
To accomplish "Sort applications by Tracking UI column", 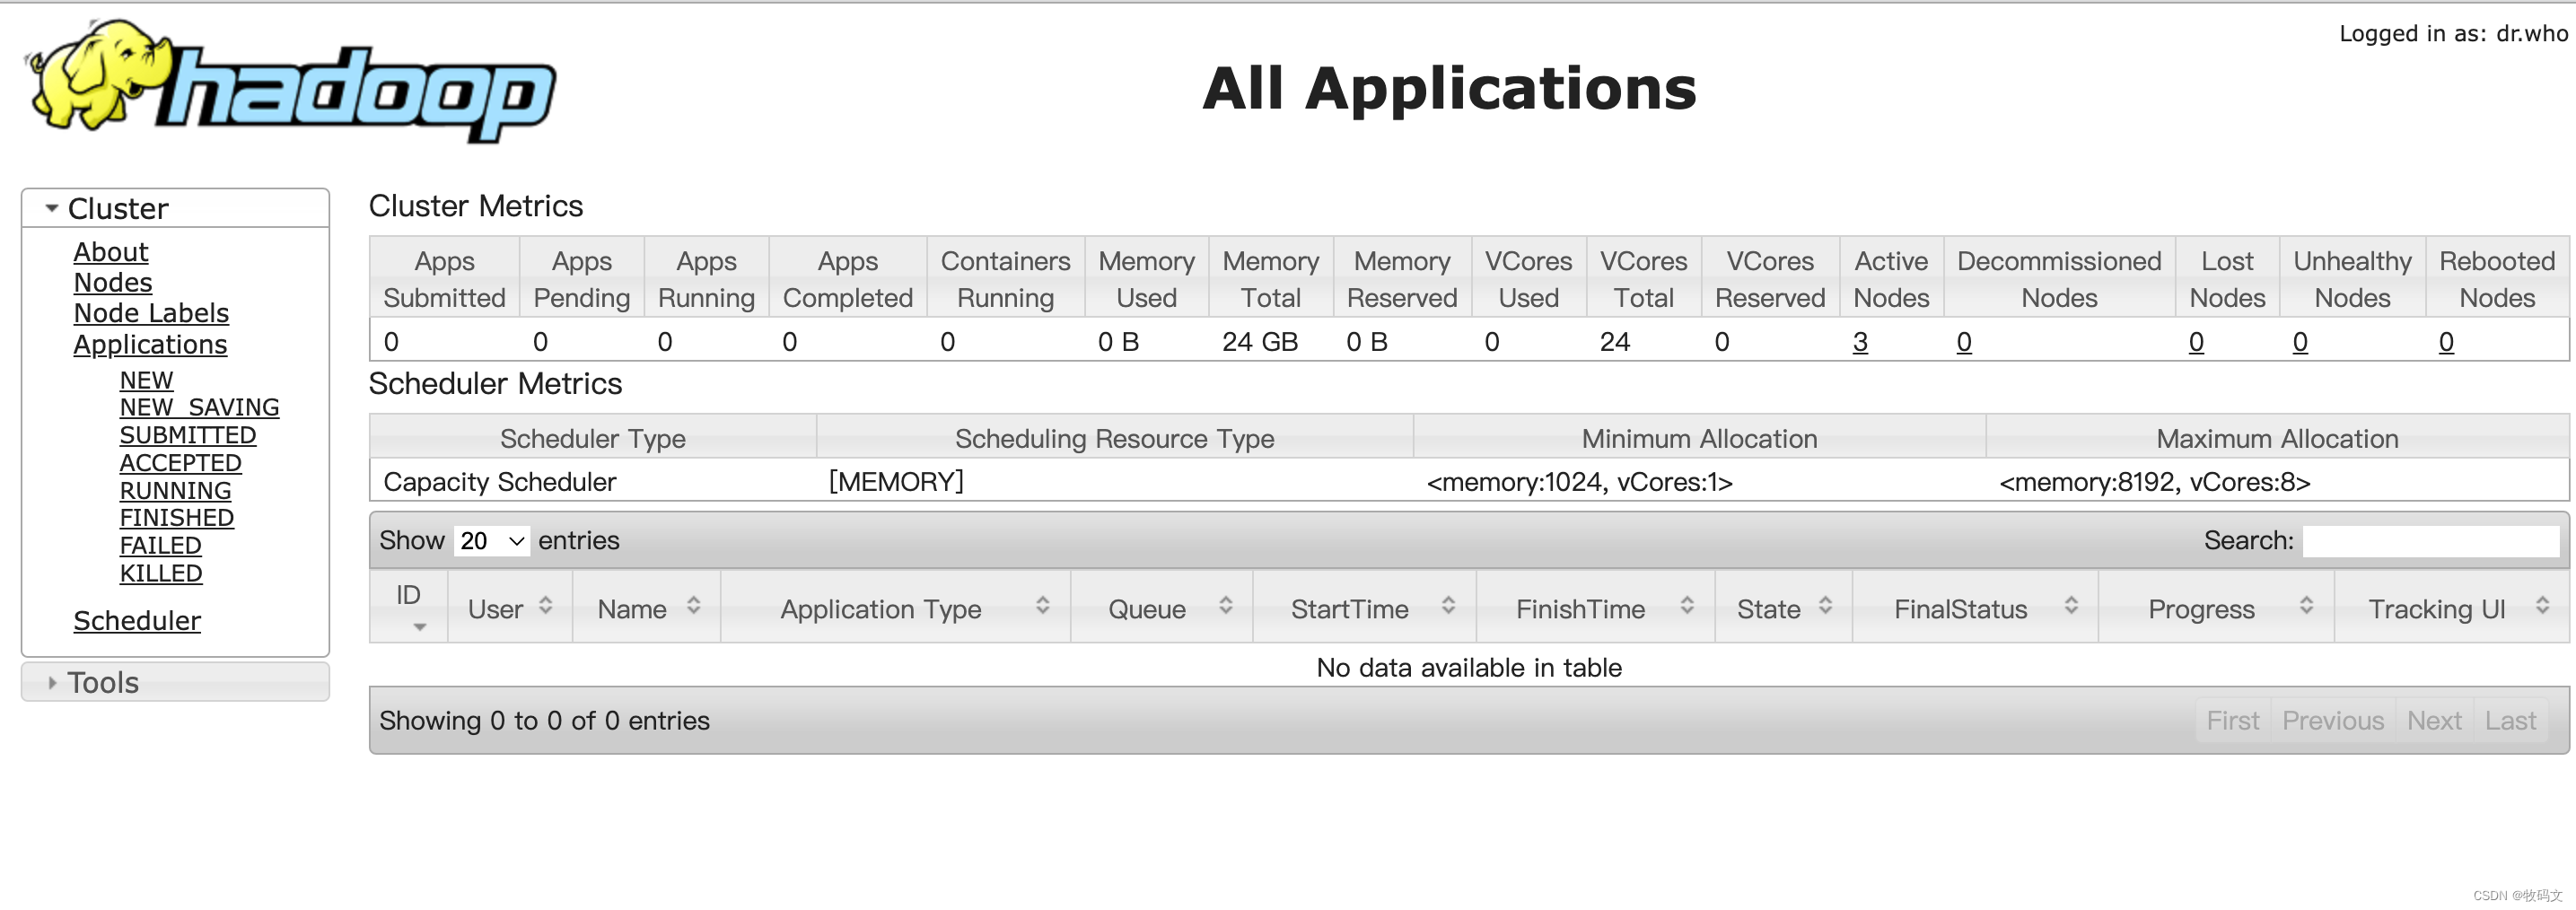I will 2452,608.
